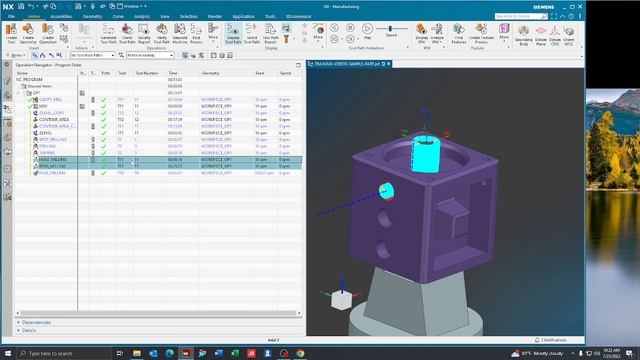The width and height of the screenshot is (640, 360).
Task: Switch to the Curve tab
Action: click(118, 16)
